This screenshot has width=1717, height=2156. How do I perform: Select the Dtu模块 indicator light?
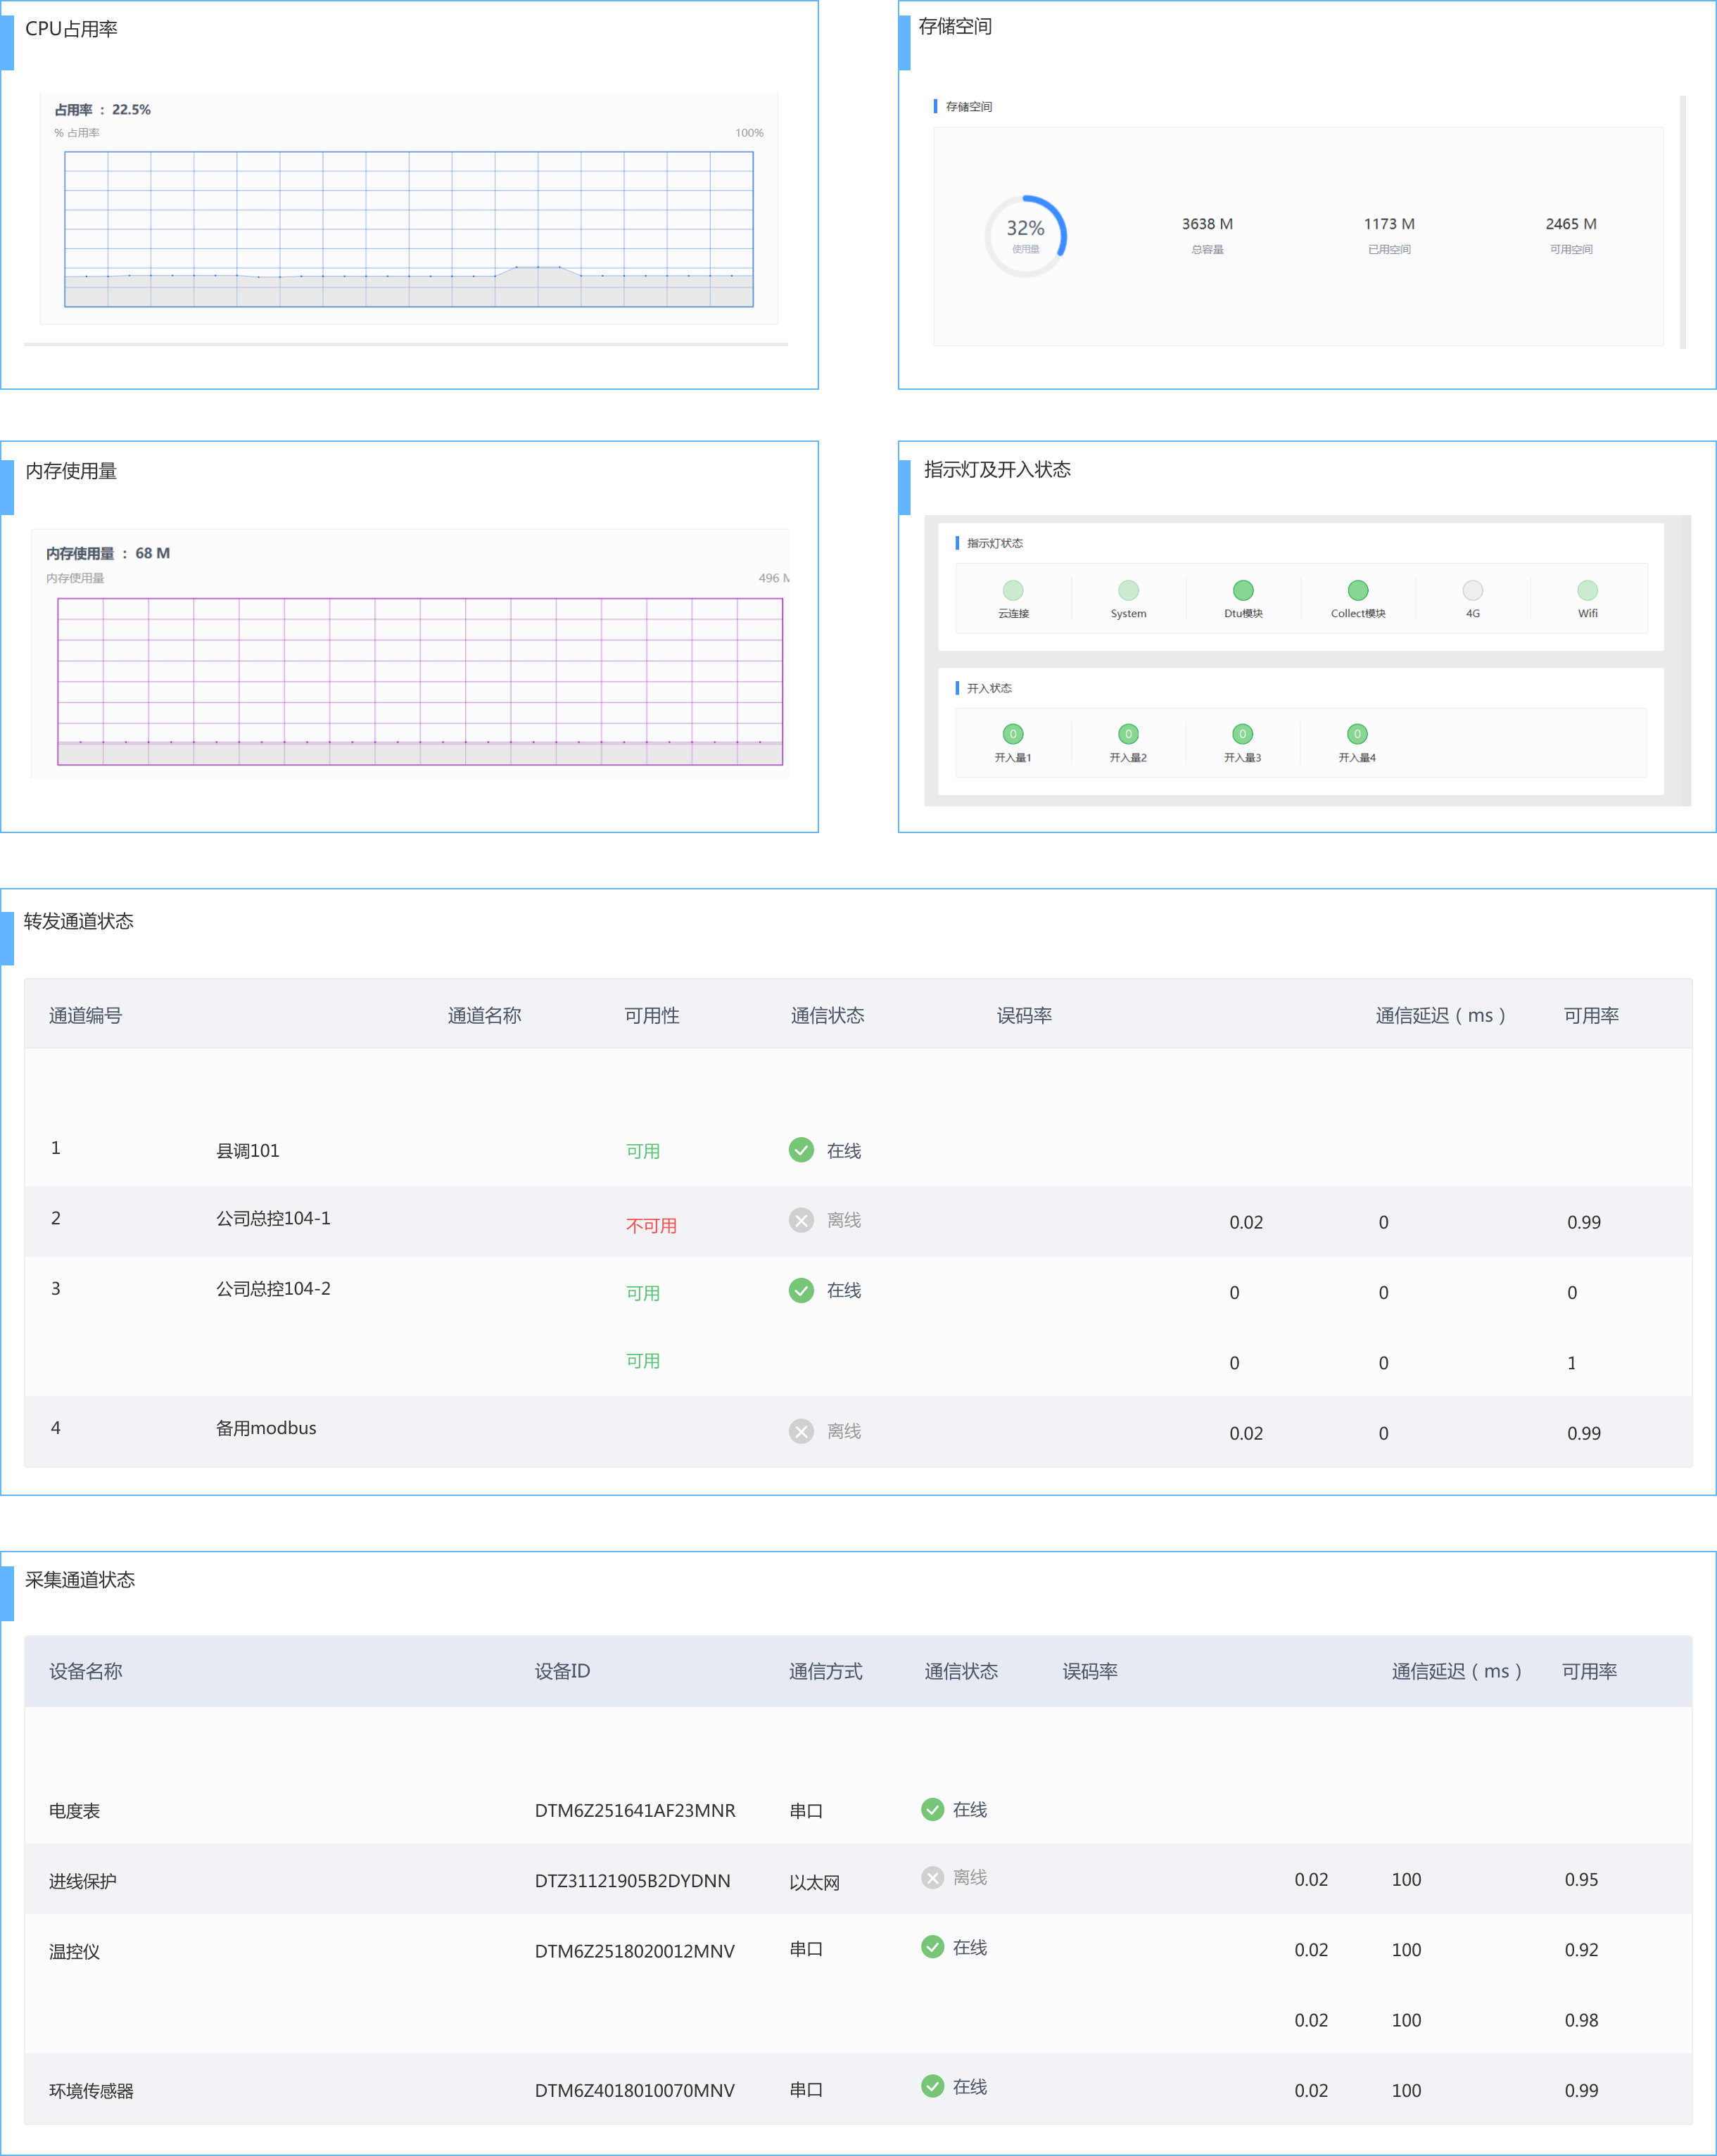(x=1243, y=590)
